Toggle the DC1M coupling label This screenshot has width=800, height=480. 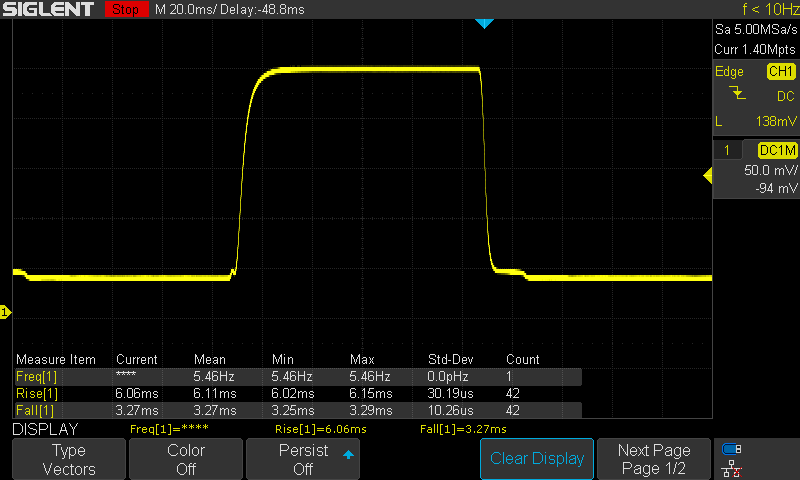(776, 150)
